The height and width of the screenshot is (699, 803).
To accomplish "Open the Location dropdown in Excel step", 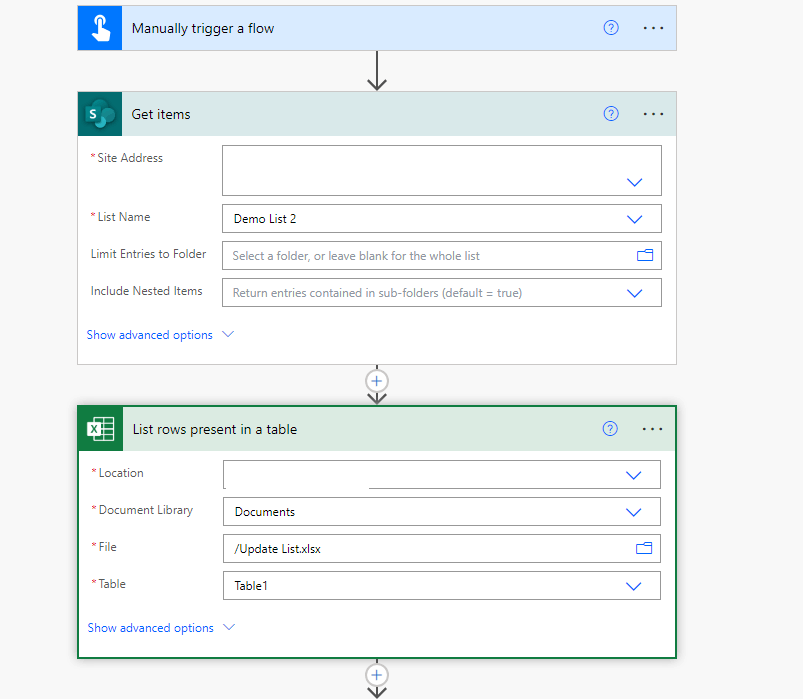I will click(633, 474).
